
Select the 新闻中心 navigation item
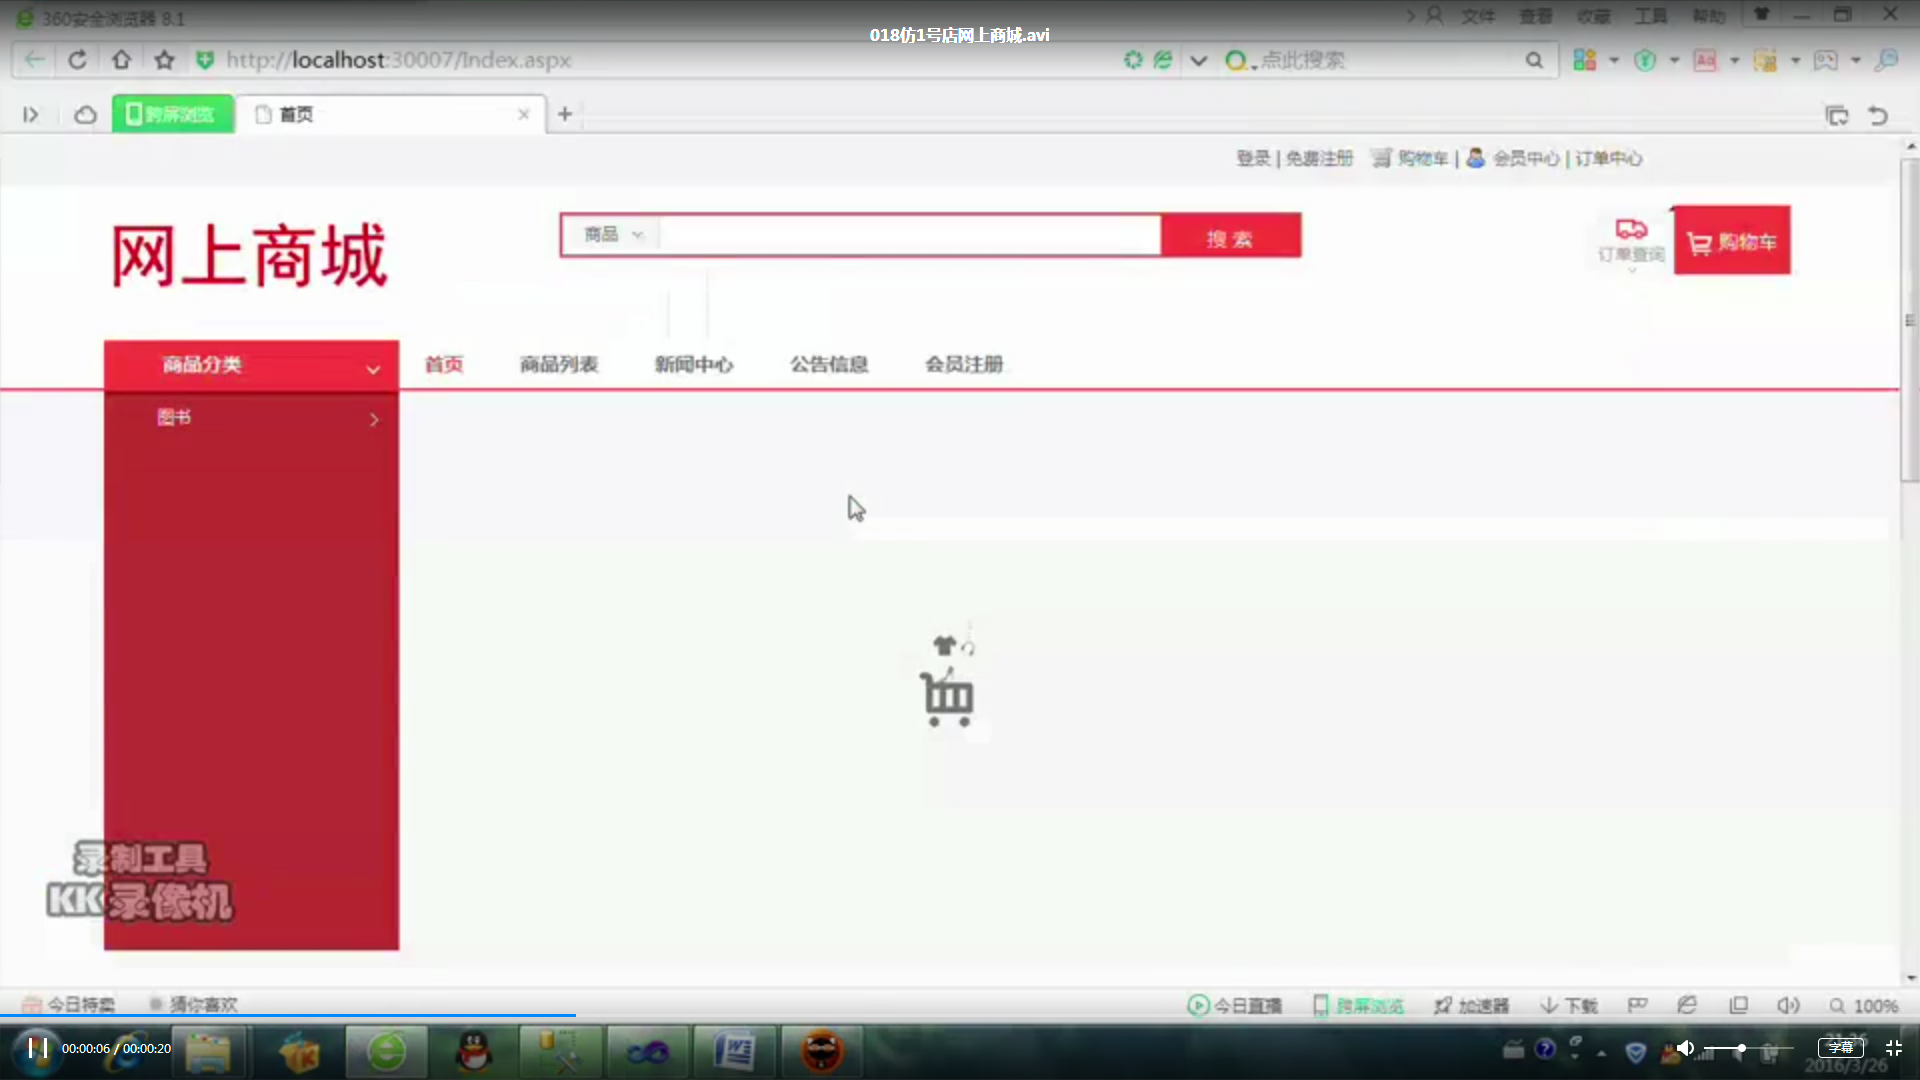coord(694,365)
